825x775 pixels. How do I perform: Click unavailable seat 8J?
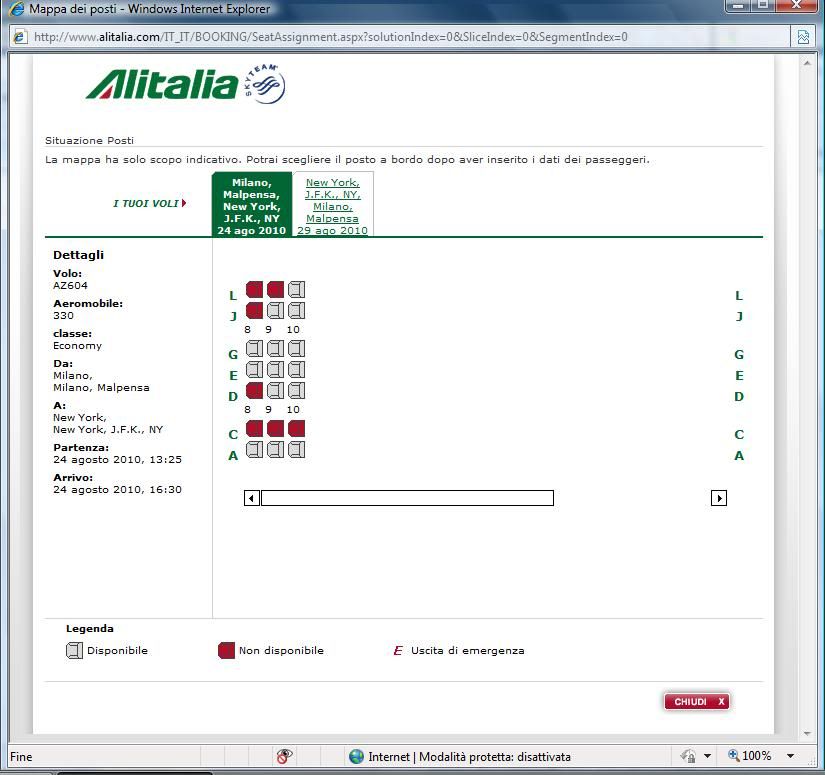click(x=255, y=310)
